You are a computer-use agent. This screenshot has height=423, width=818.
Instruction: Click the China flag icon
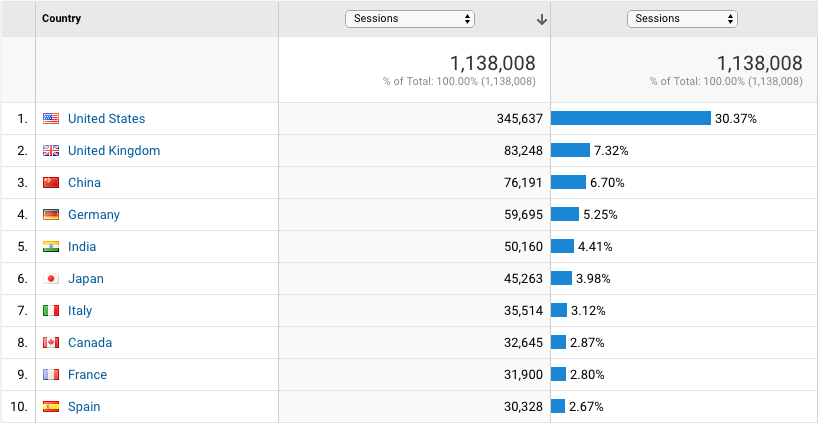51,183
